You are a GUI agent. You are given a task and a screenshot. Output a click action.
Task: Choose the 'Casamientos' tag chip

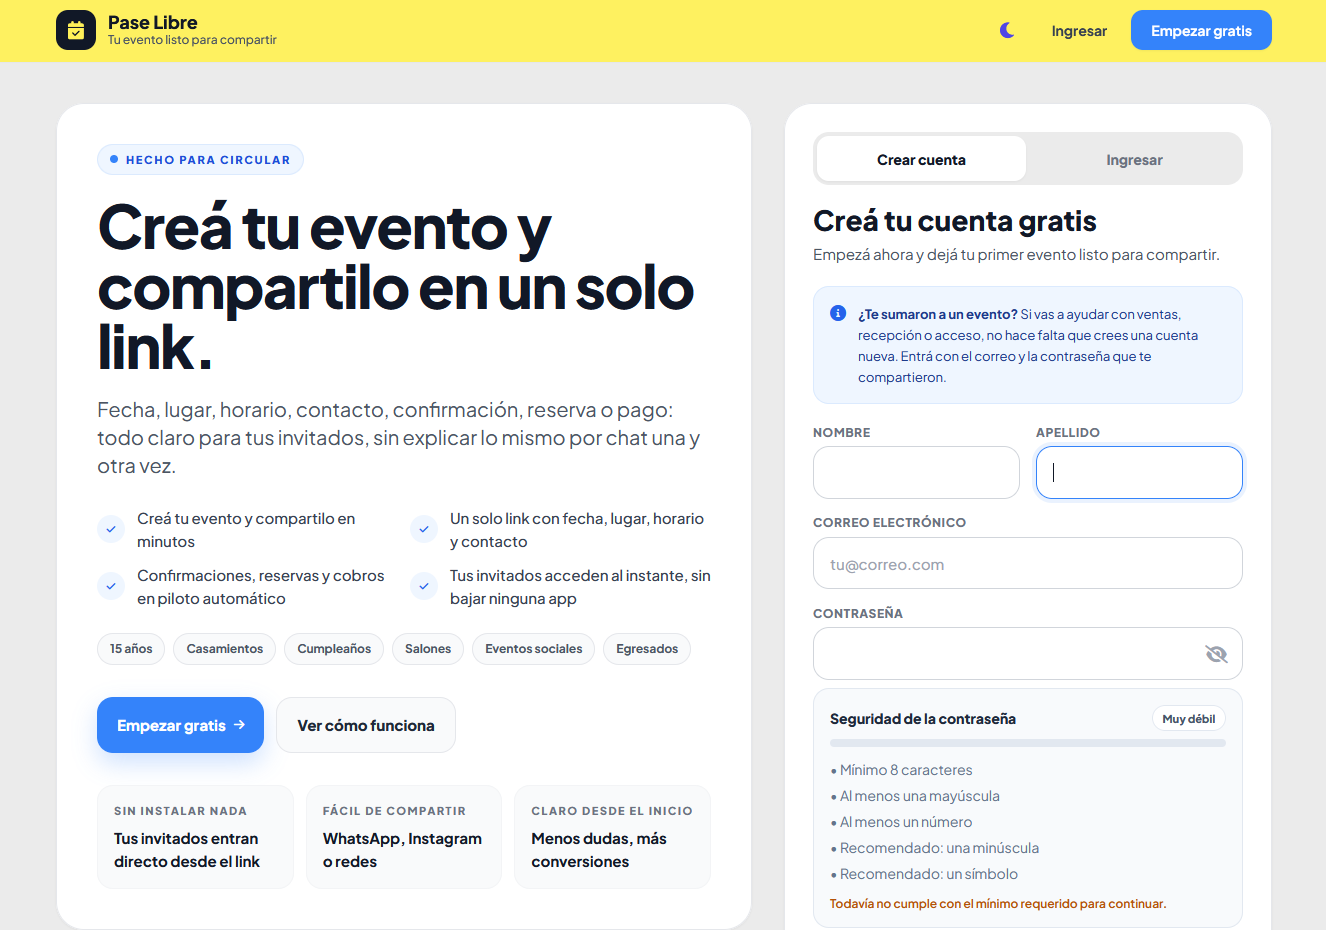point(225,649)
